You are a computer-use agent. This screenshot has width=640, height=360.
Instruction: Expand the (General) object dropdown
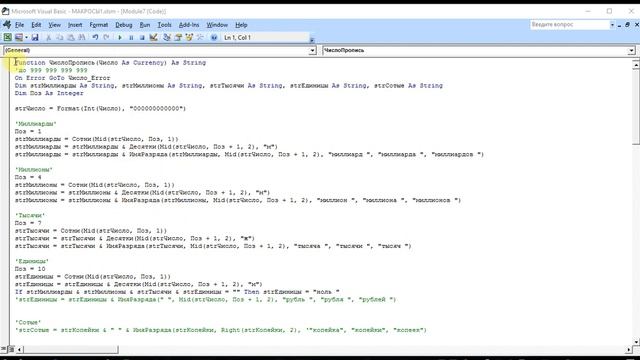point(312,51)
